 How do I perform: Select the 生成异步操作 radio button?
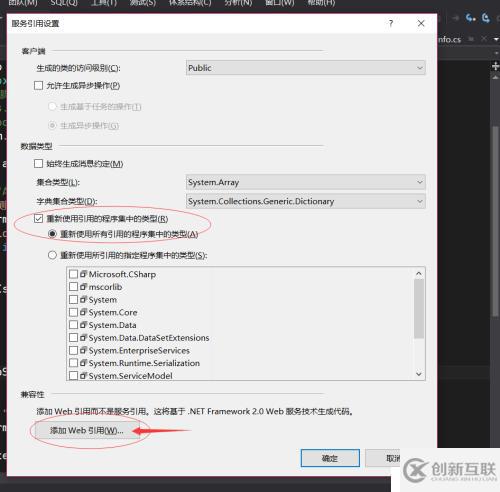52,125
